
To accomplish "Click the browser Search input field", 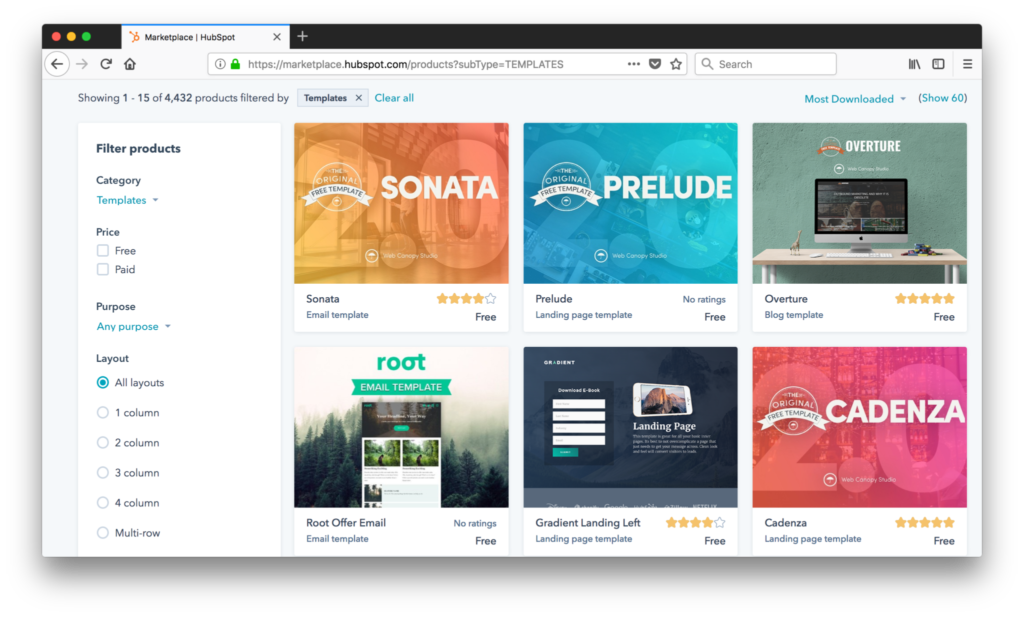I will point(765,64).
